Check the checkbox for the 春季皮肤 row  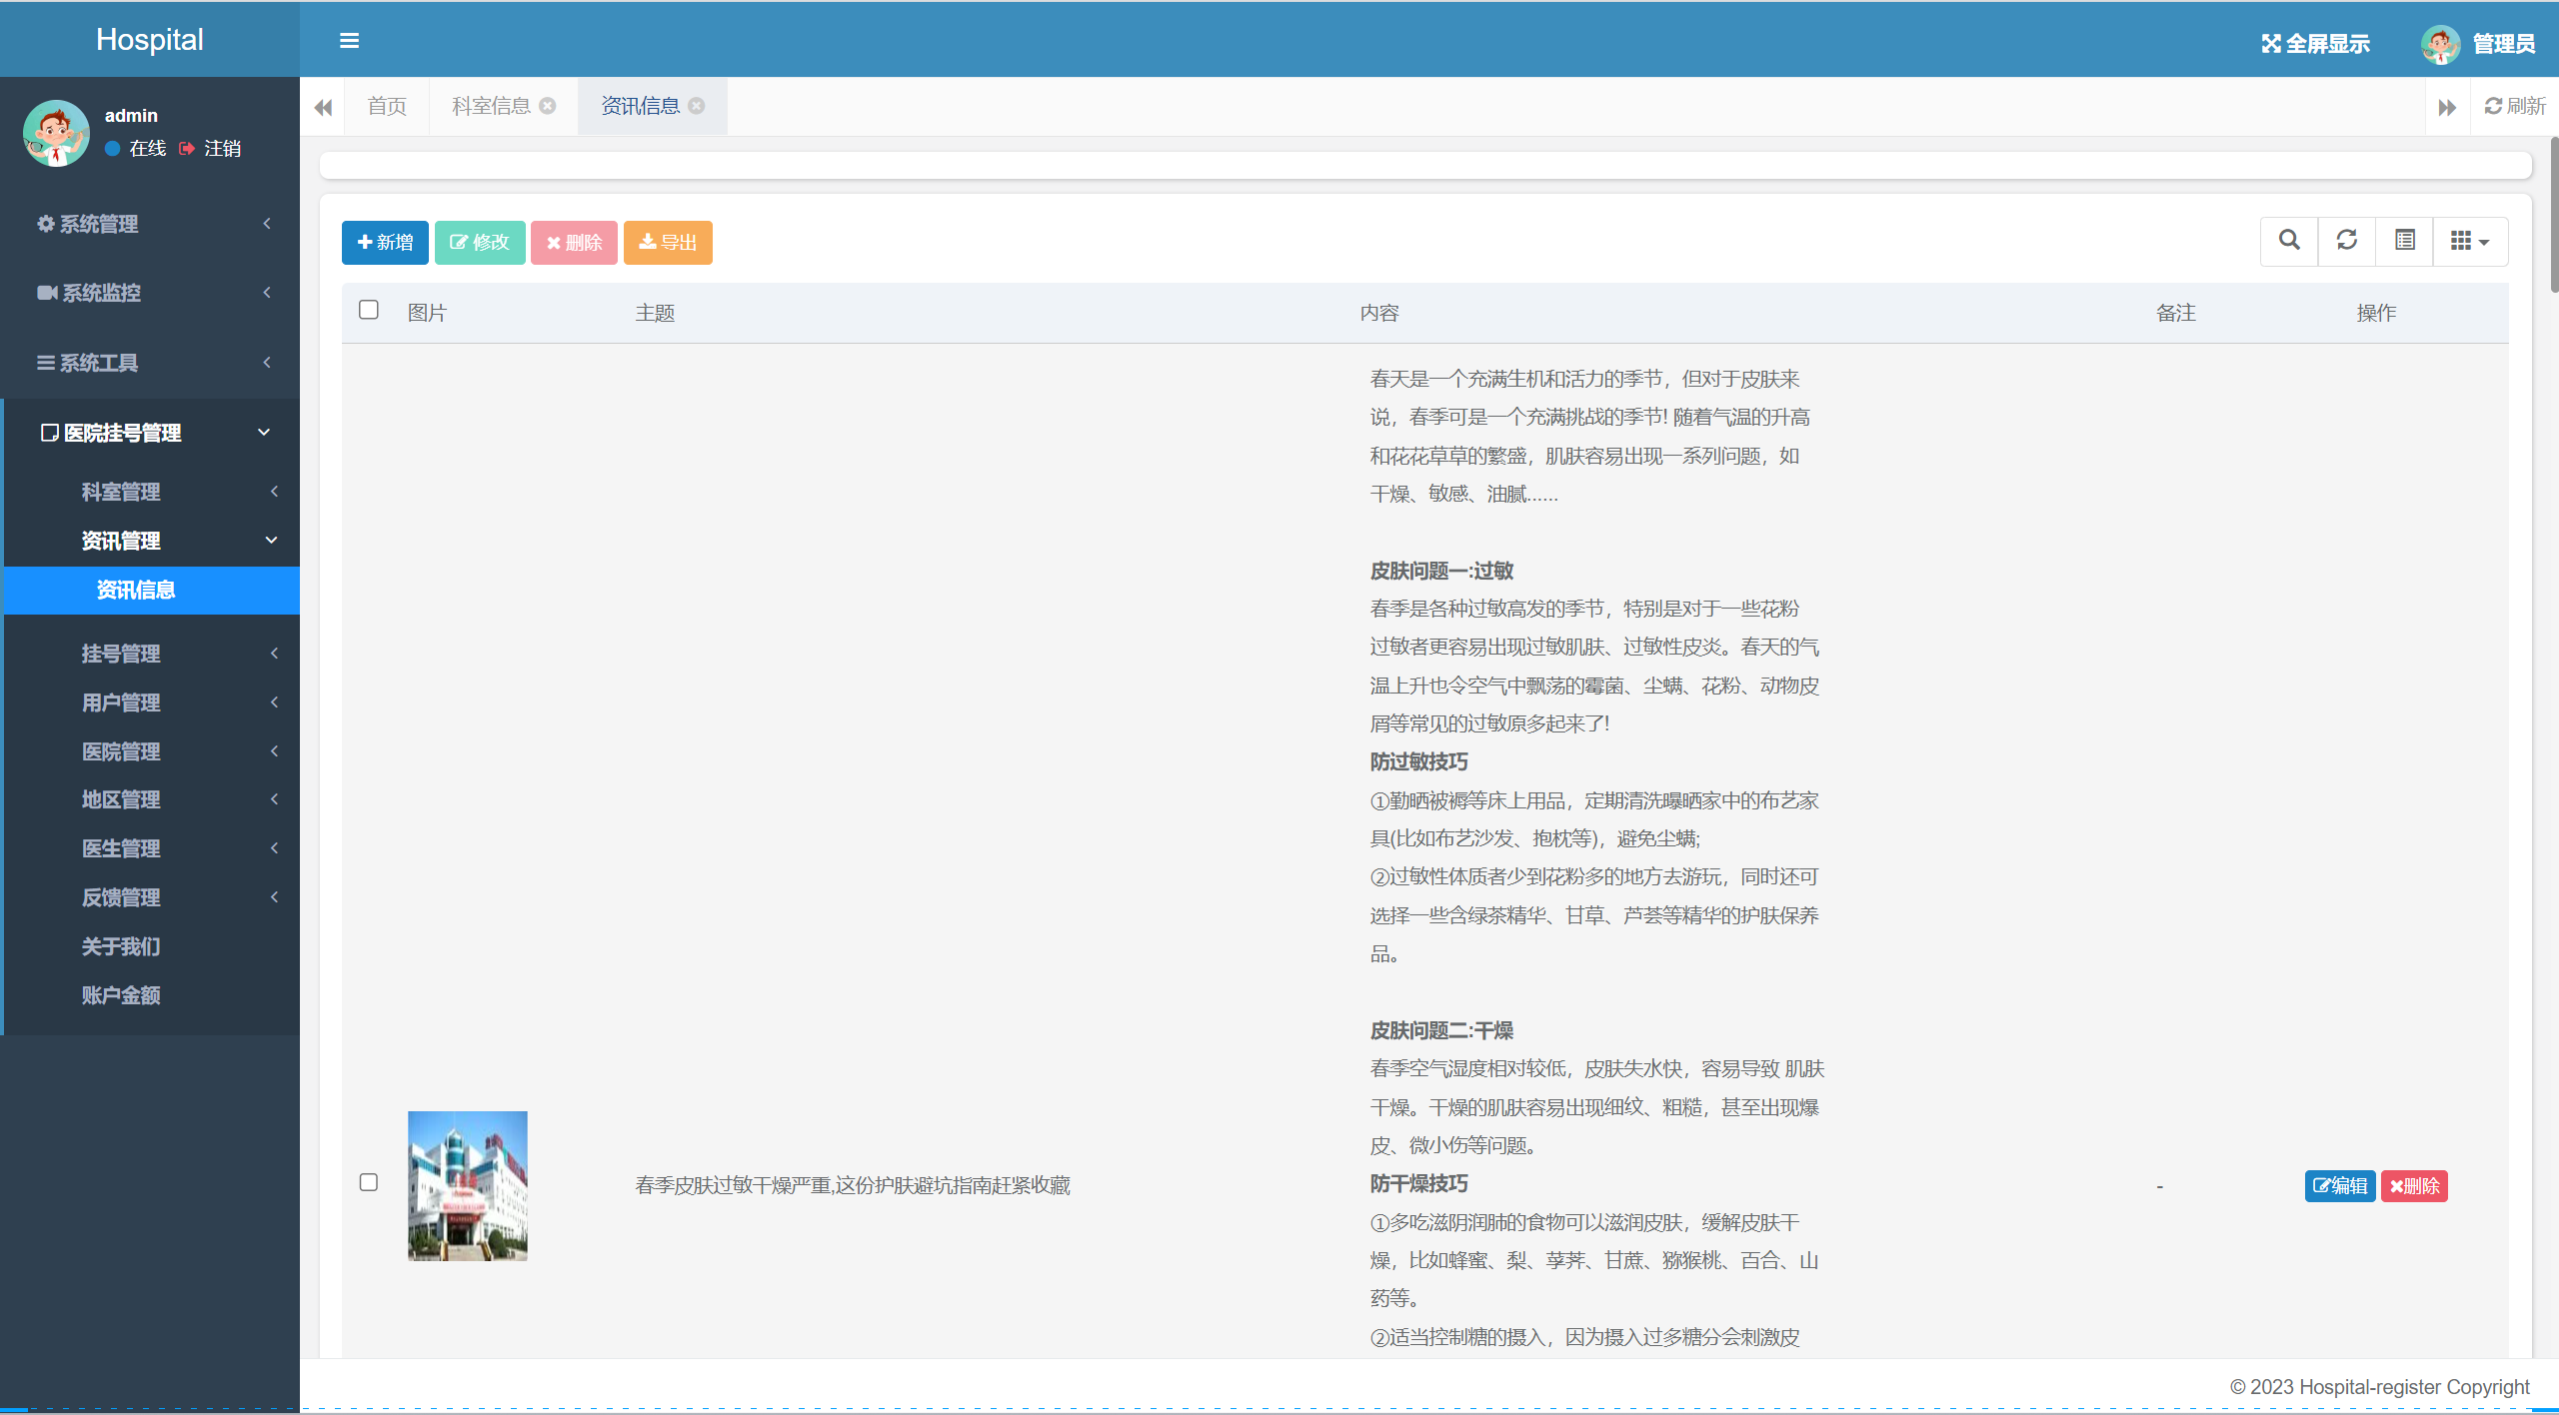pos(369,1183)
